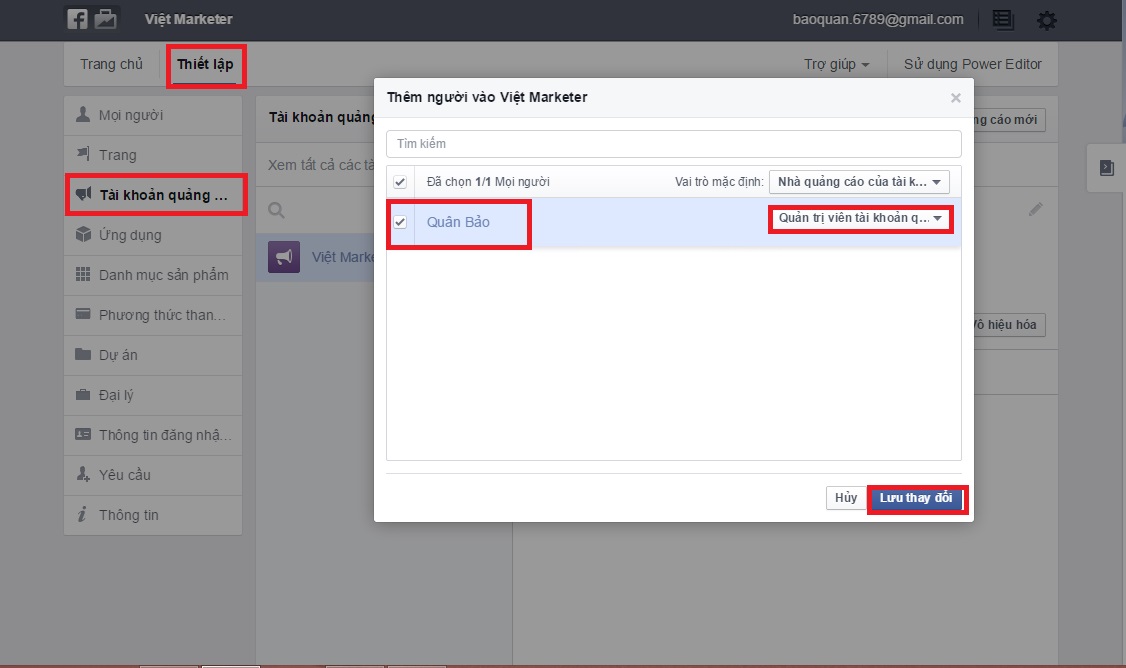Open Đại lý in the sidebar
1126x668 pixels.
[x=153, y=395]
